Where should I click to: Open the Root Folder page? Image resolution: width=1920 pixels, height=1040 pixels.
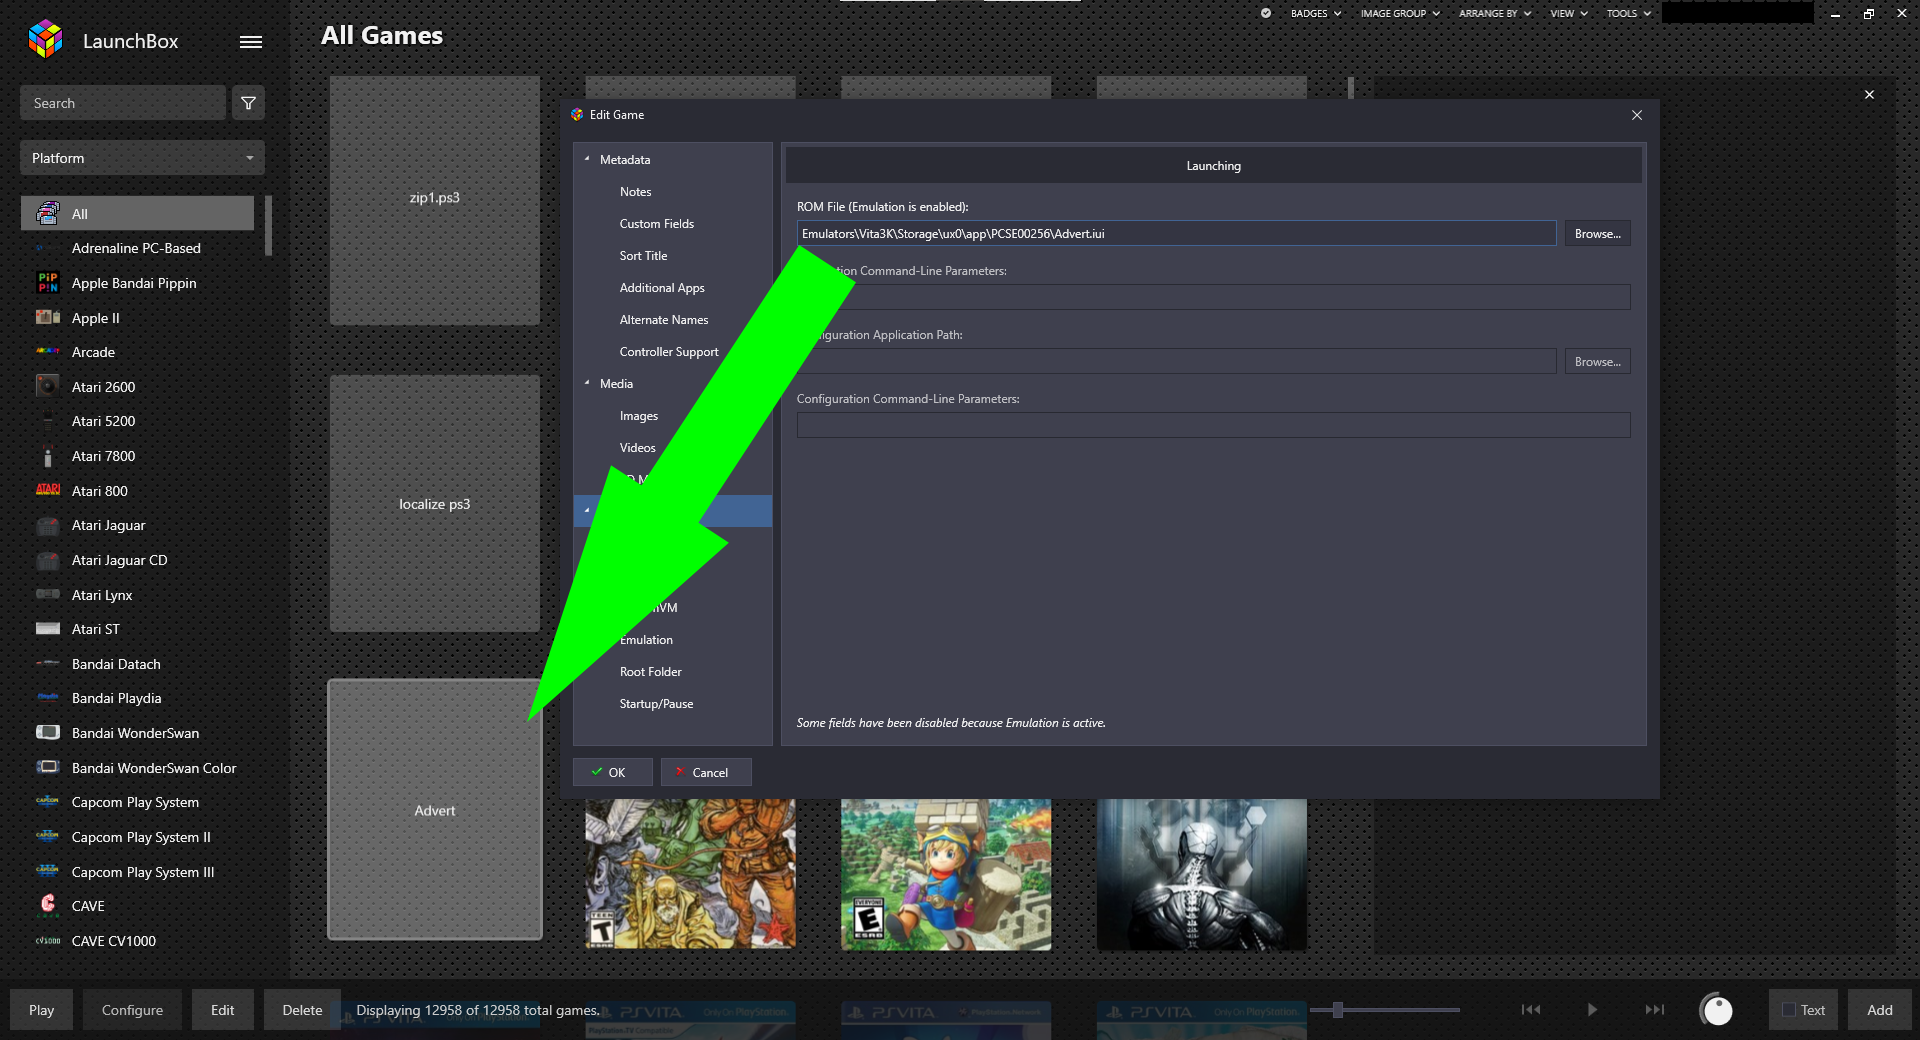coord(650,672)
